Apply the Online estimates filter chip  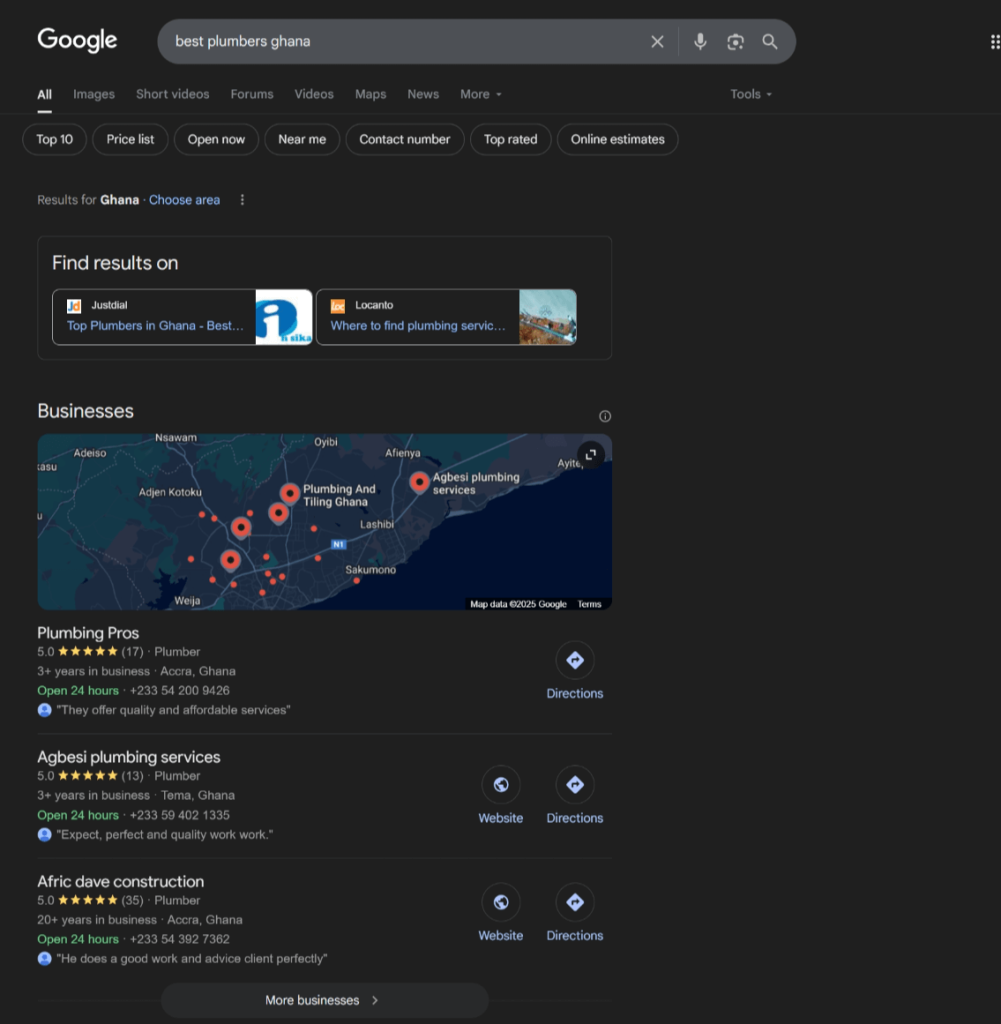click(x=618, y=139)
